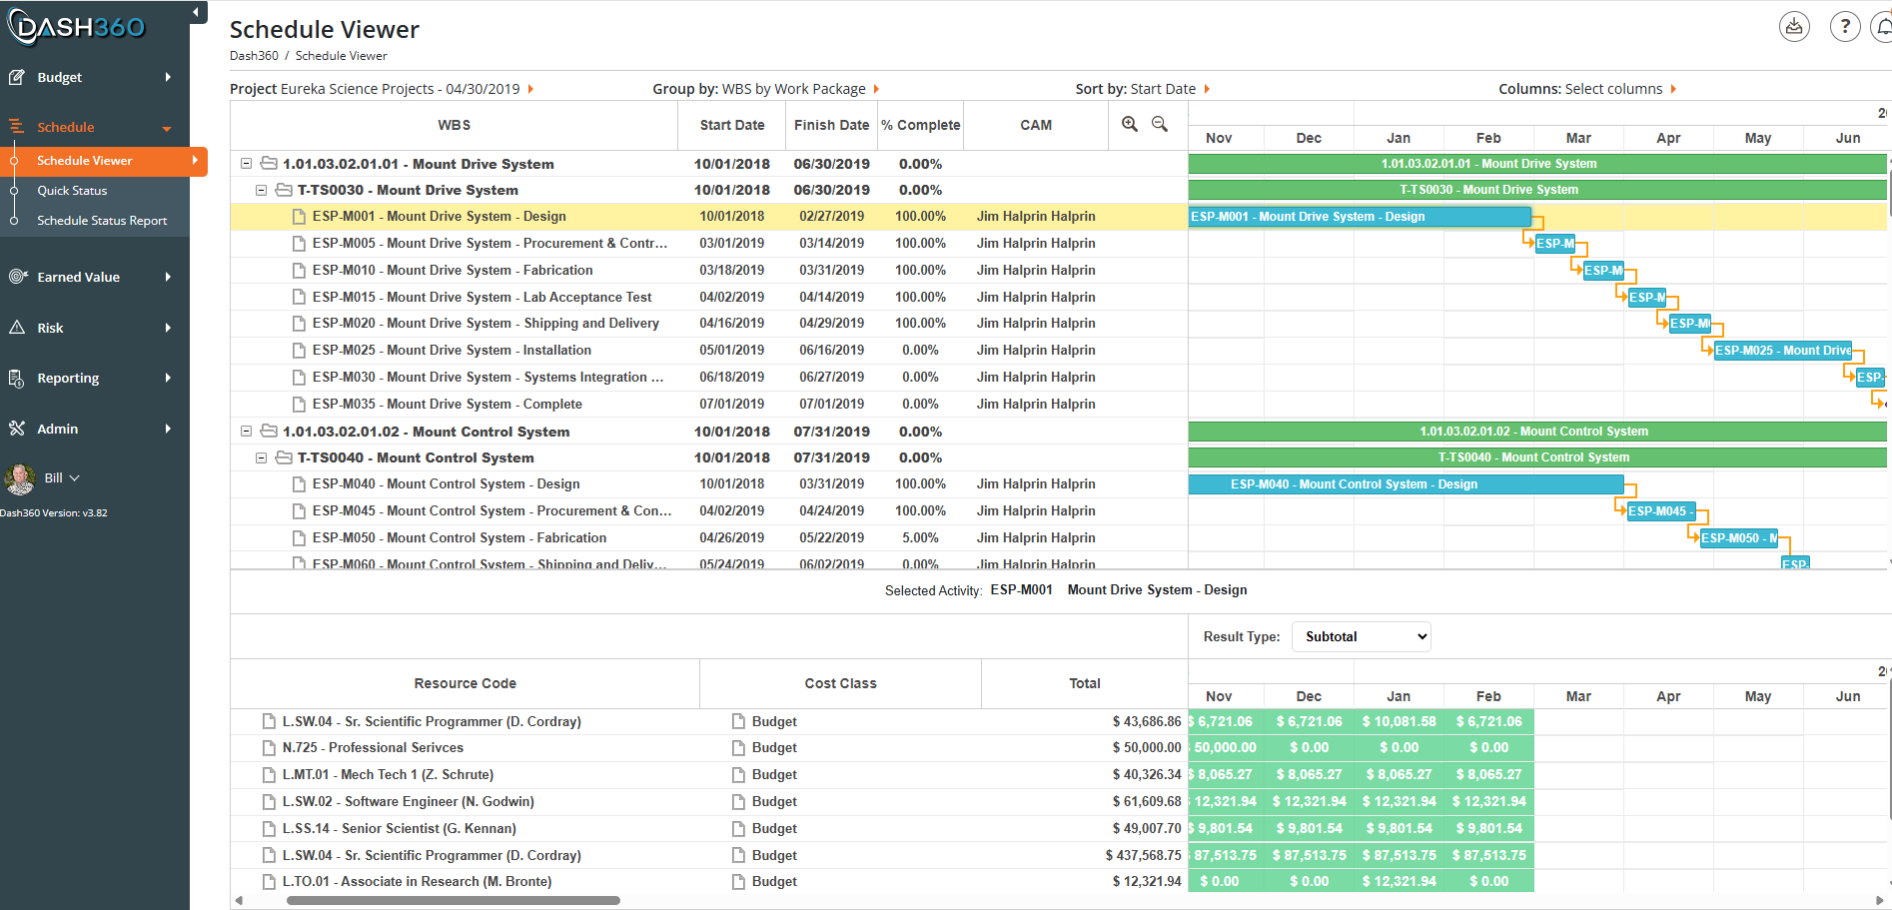This screenshot has height=910, width=1892.
Task: Open the Result Type Subtotal dropdown
Action: [x=1361, y=636]
